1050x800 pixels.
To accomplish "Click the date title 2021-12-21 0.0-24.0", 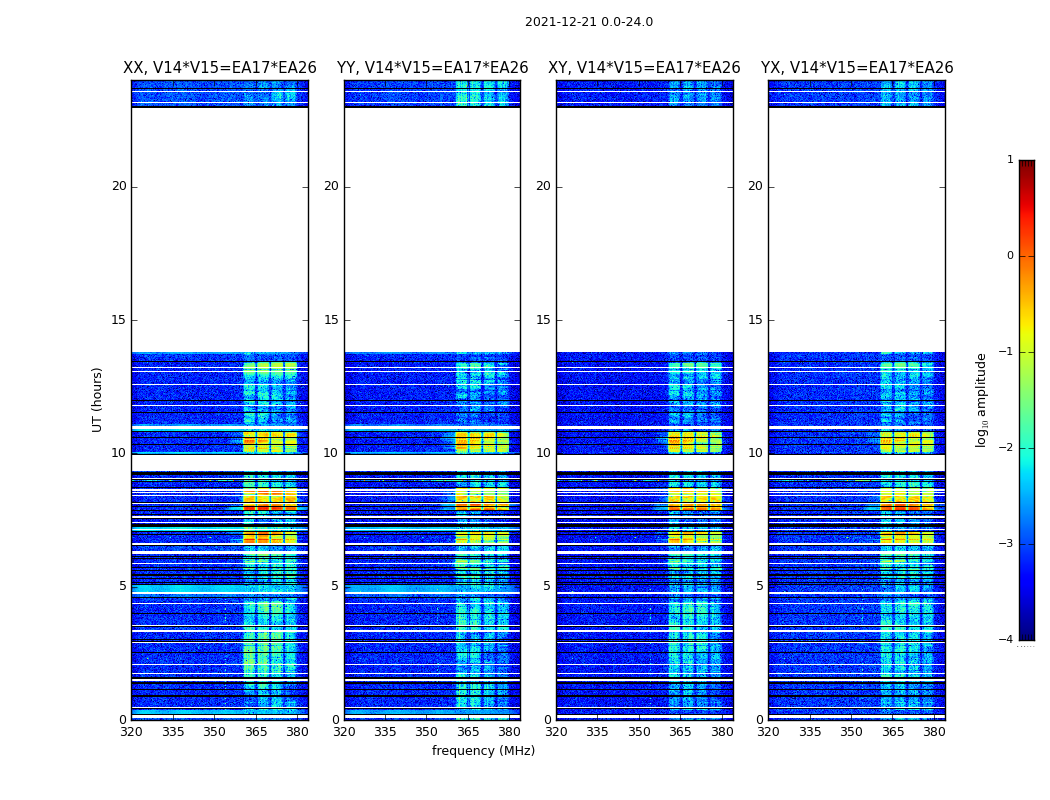I will (589, 22).
